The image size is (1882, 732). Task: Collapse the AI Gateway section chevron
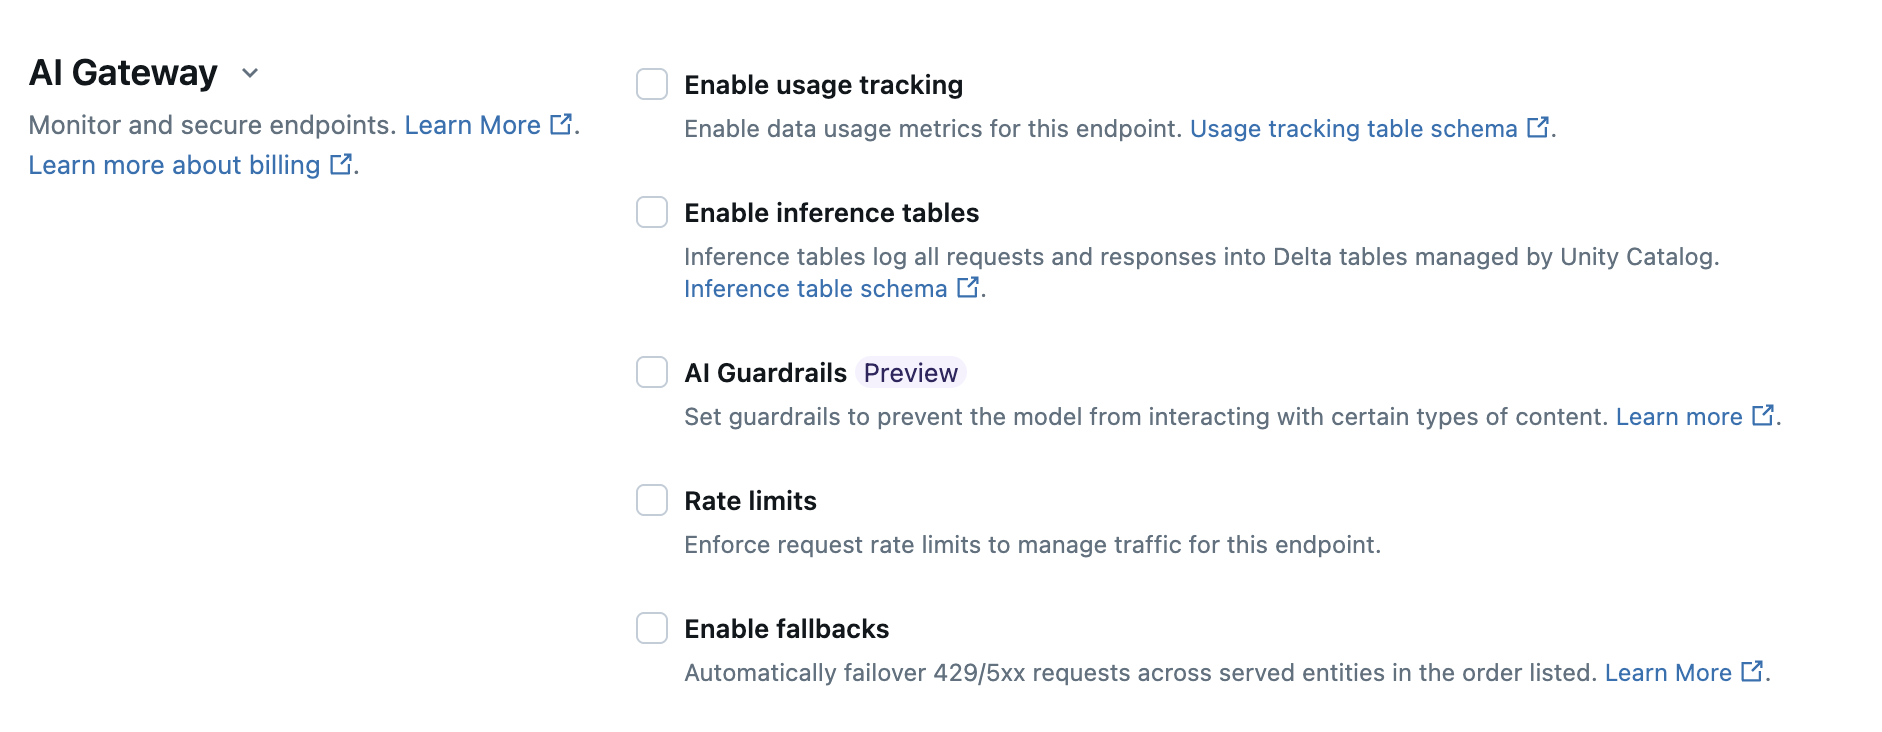click(x=250, y=73)
